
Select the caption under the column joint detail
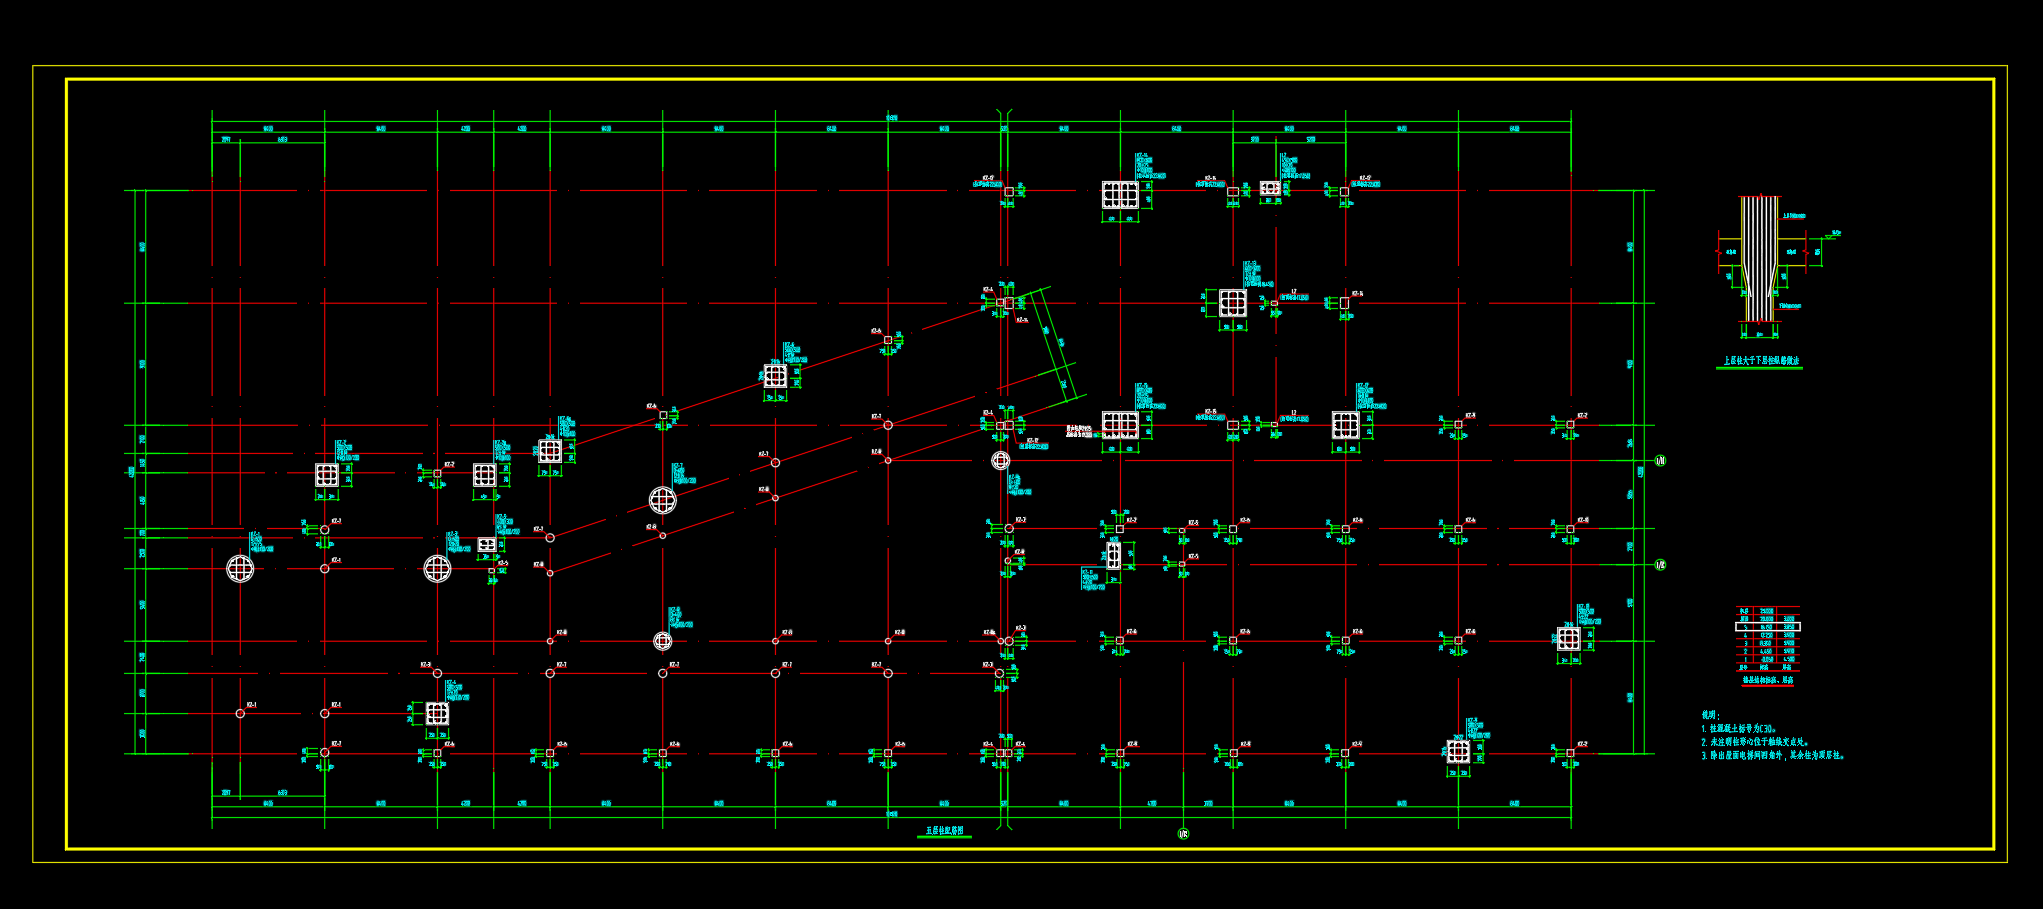click(1761, 360)
